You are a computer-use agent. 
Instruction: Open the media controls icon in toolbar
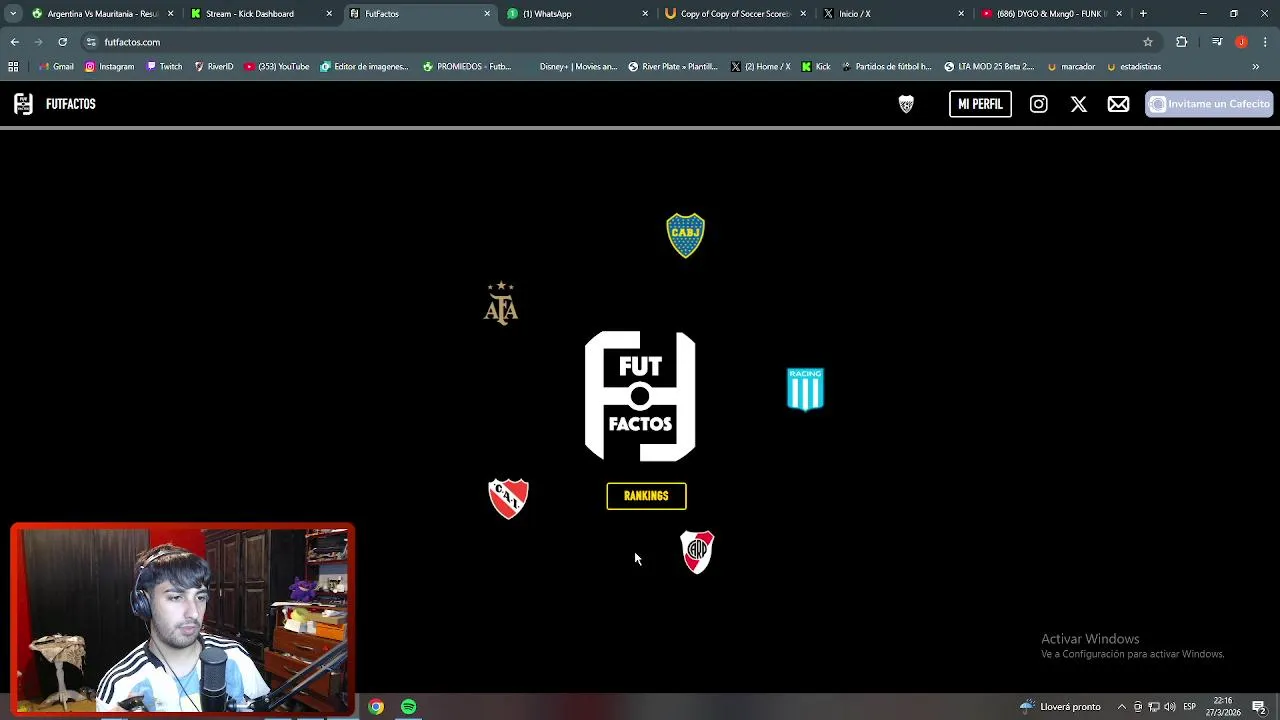pos(1217,42)
